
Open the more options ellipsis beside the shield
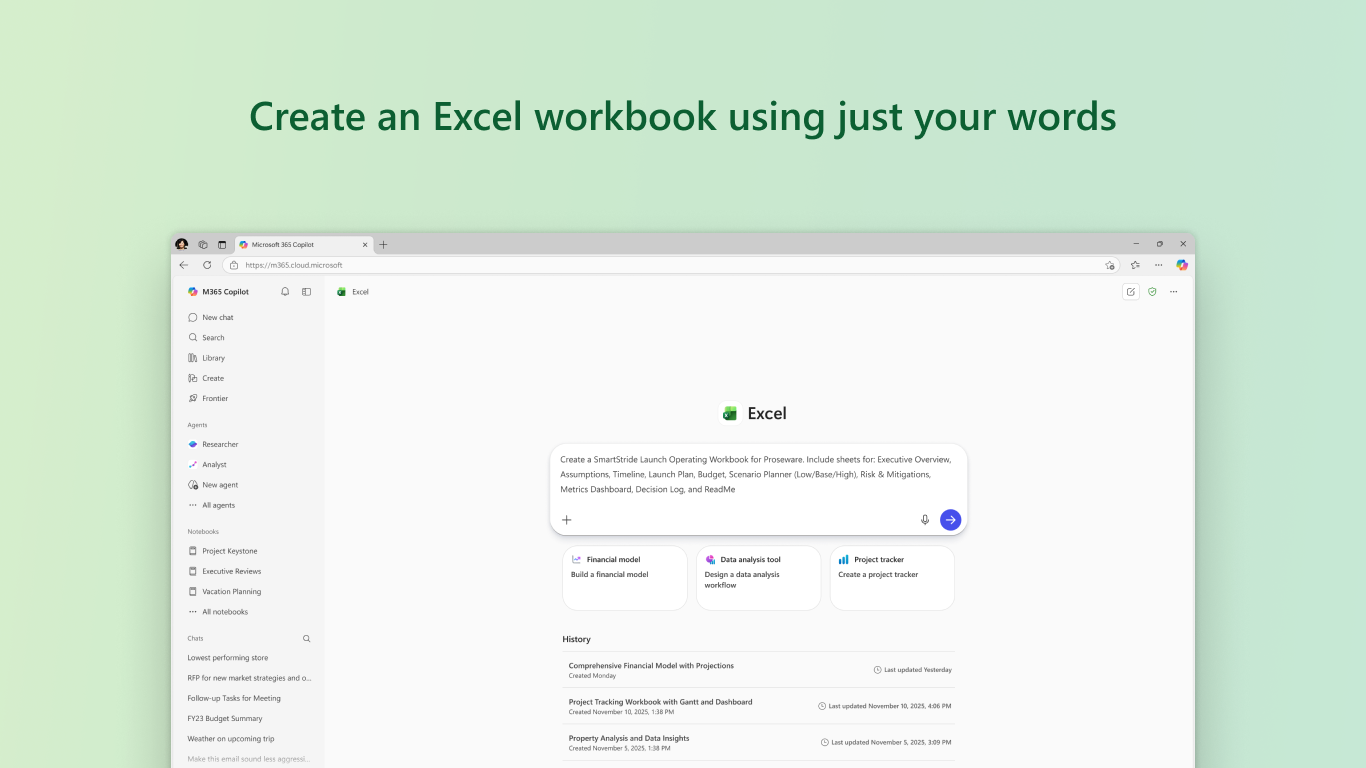[1174, 292]
